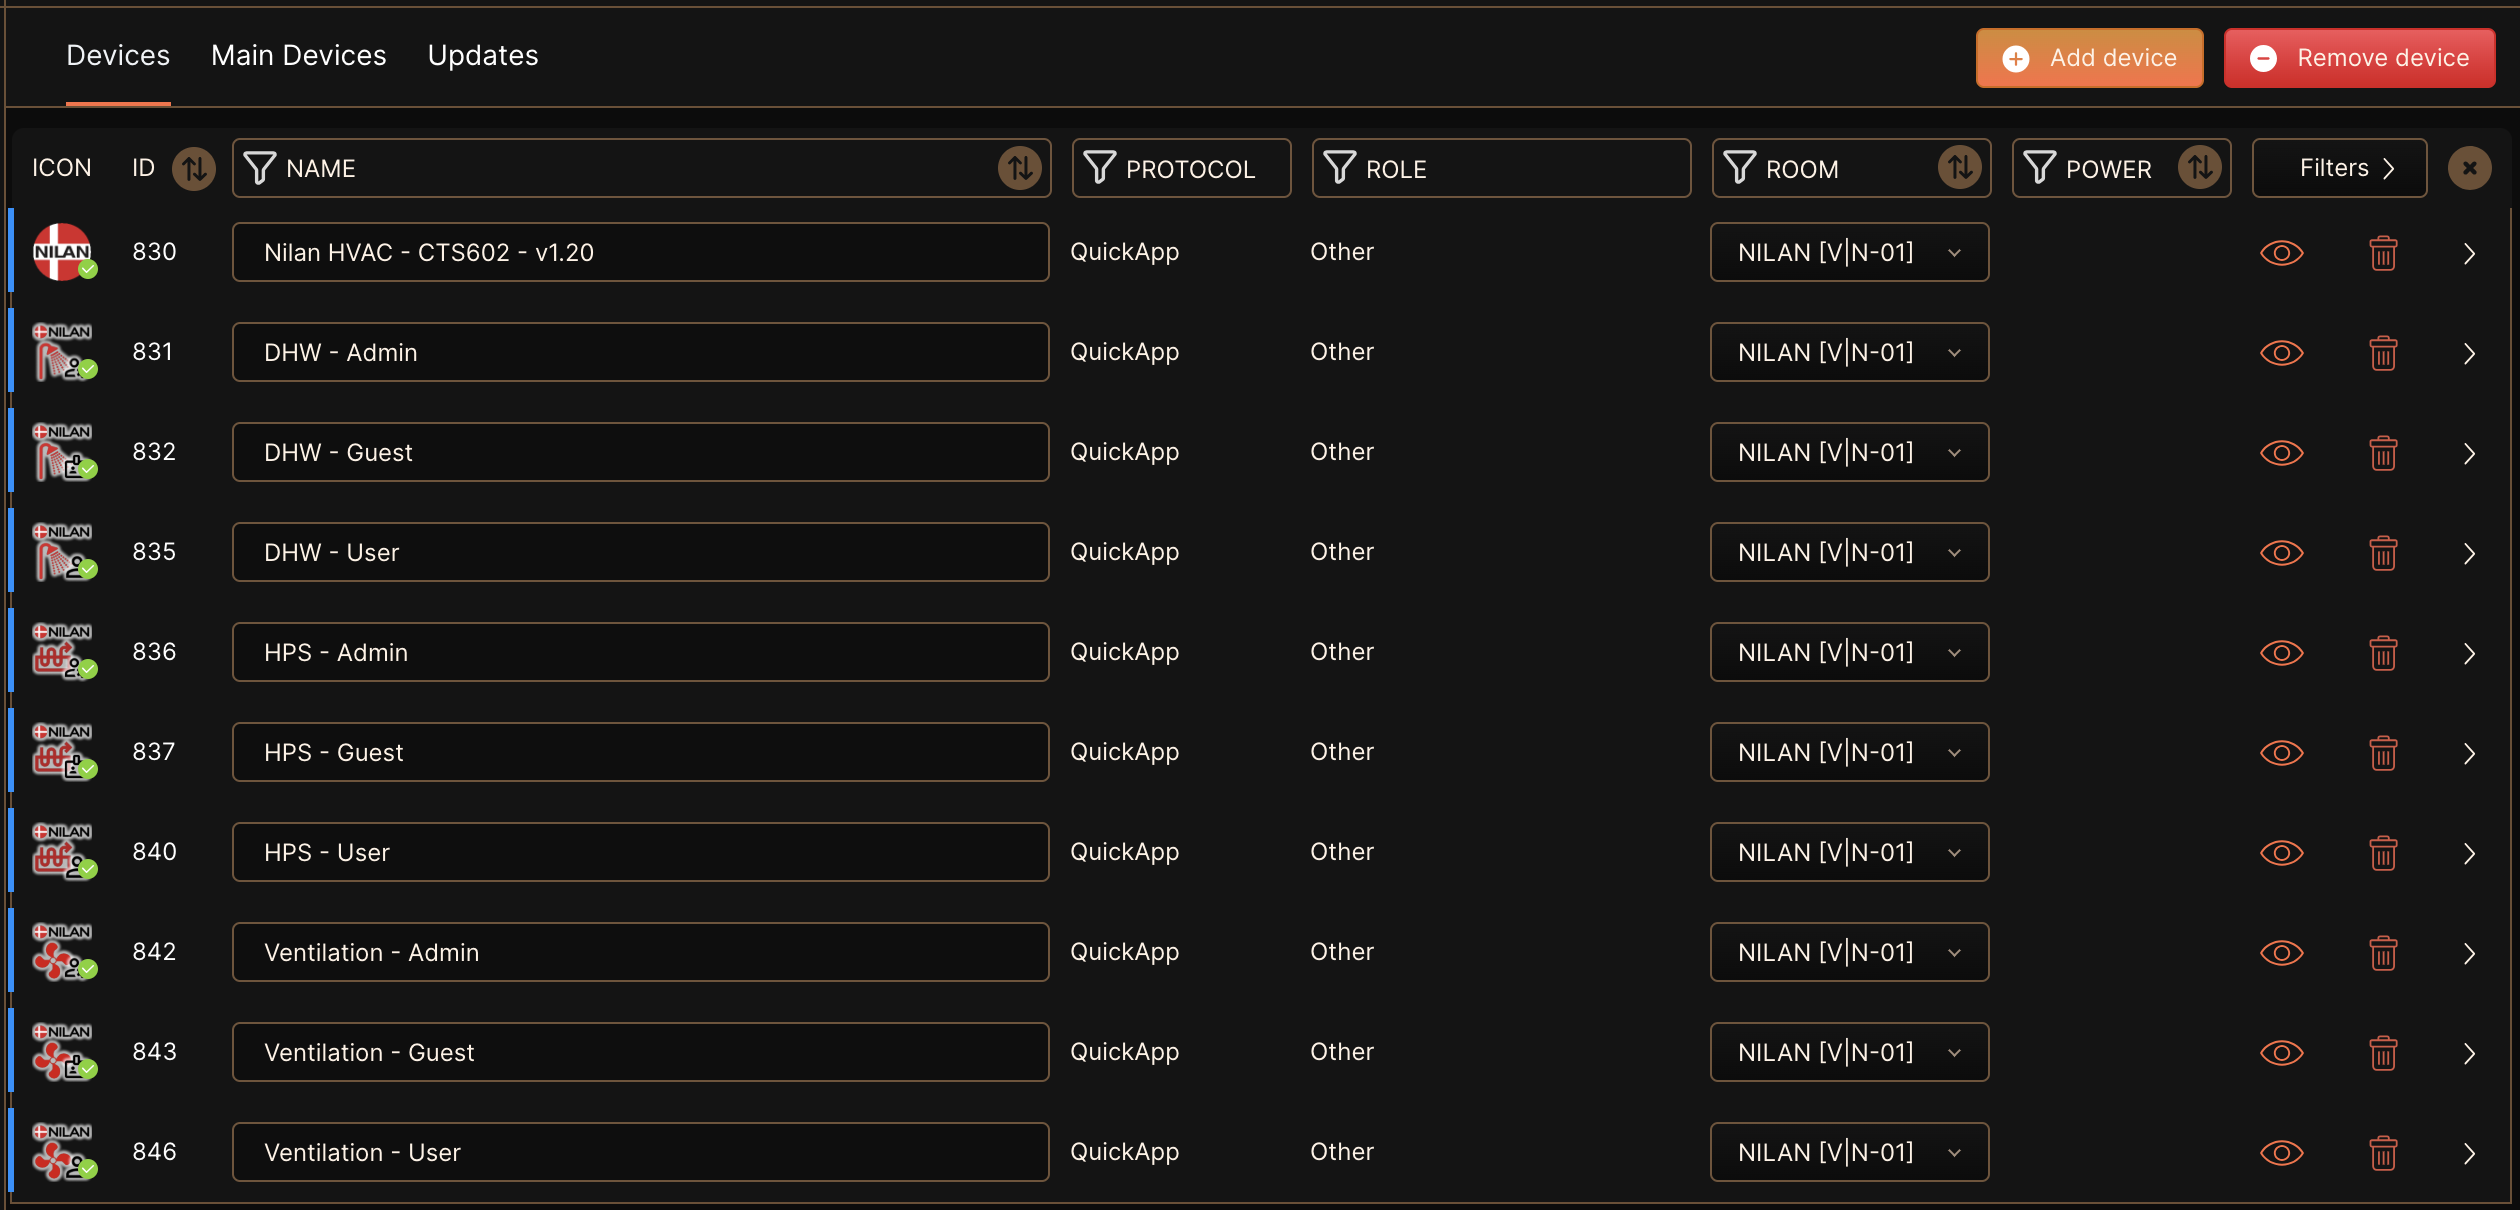Click the Remove device button
The image size is (2520, 1210).
coord(2359,58)
